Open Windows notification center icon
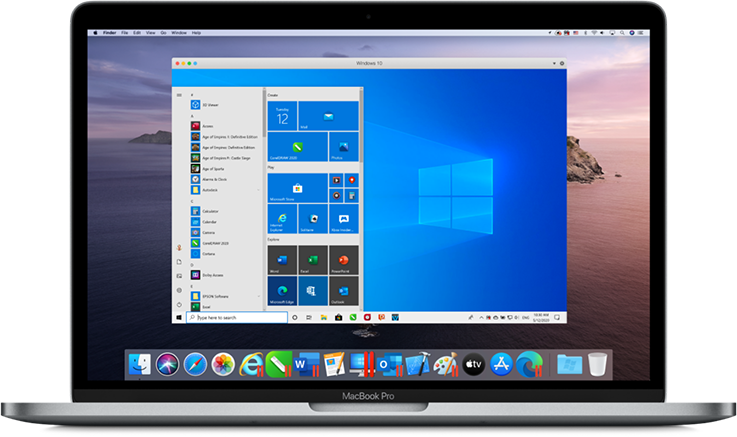This screenshot has width=737, height=437. [557, 318]
